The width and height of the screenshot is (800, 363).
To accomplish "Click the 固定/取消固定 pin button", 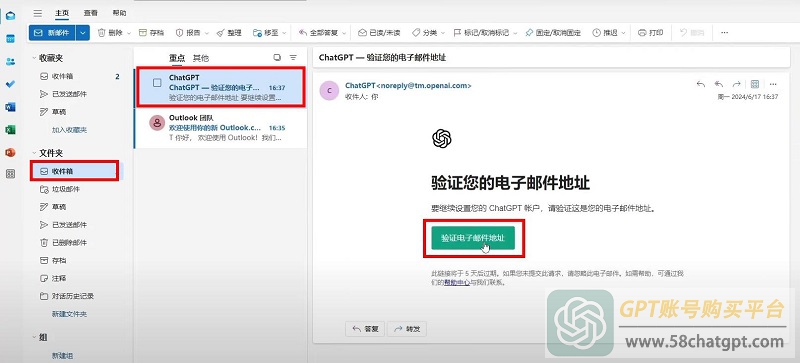I will [x=553, y=33].
